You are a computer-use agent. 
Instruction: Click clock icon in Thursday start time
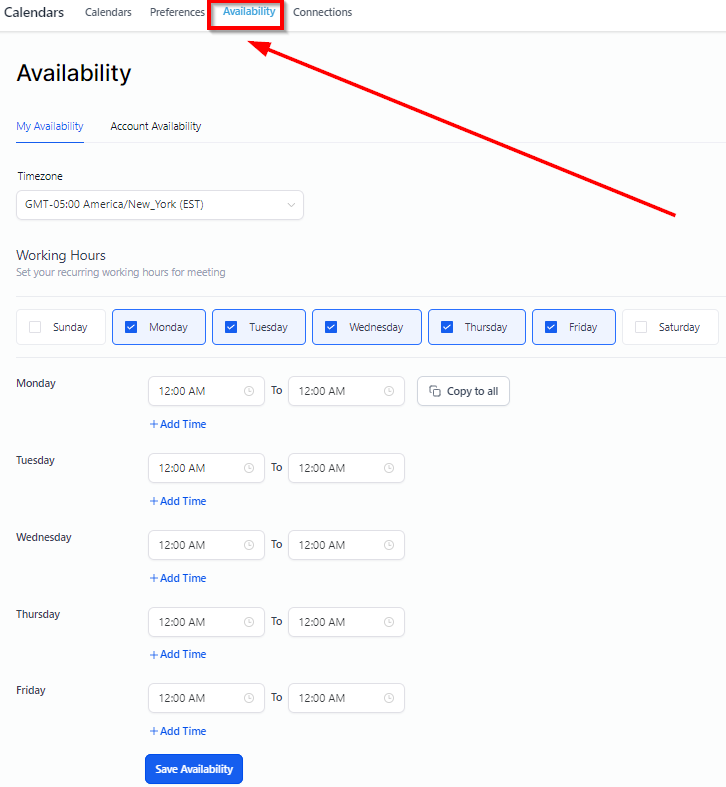(x=249, y=622)
